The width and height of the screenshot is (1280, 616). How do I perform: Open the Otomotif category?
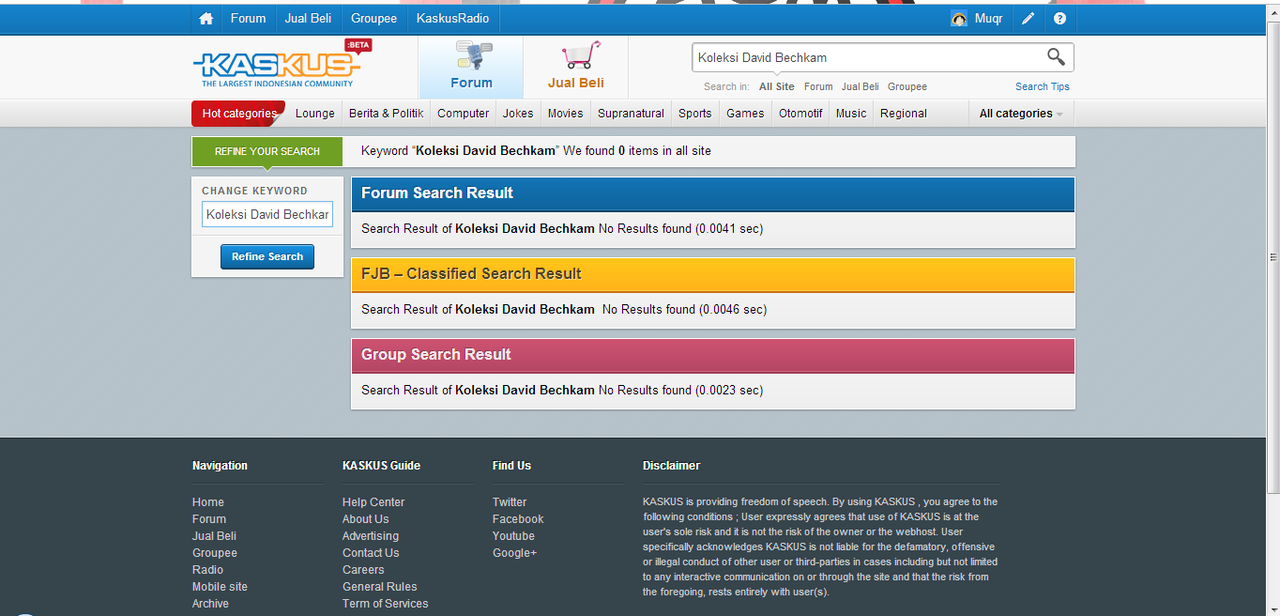[801, 114]
